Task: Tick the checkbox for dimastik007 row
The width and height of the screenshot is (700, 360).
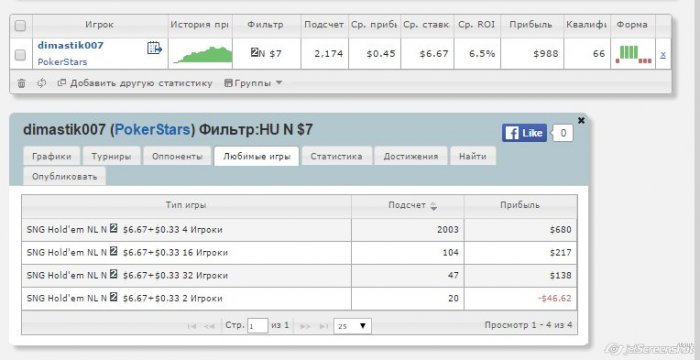Action: pyautogui.click(x=21, y=55)
